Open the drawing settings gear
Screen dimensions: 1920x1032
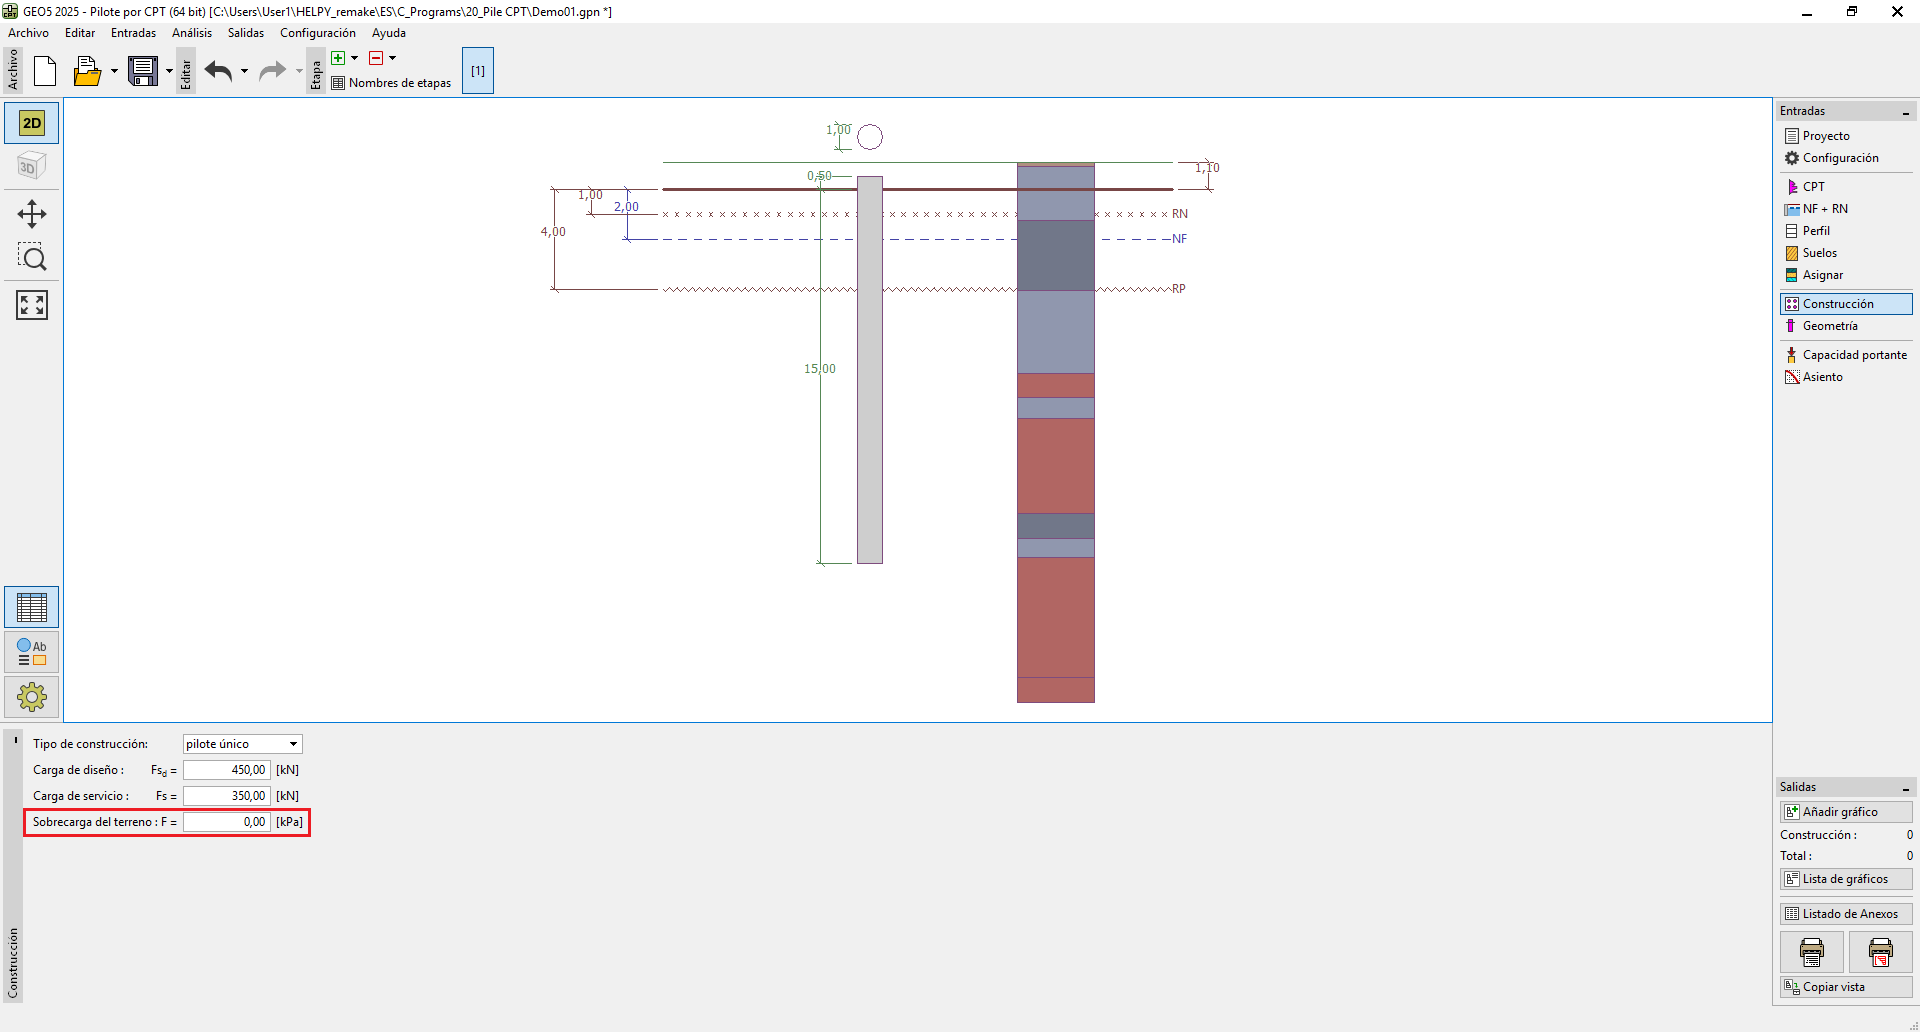tap(32, 696)
